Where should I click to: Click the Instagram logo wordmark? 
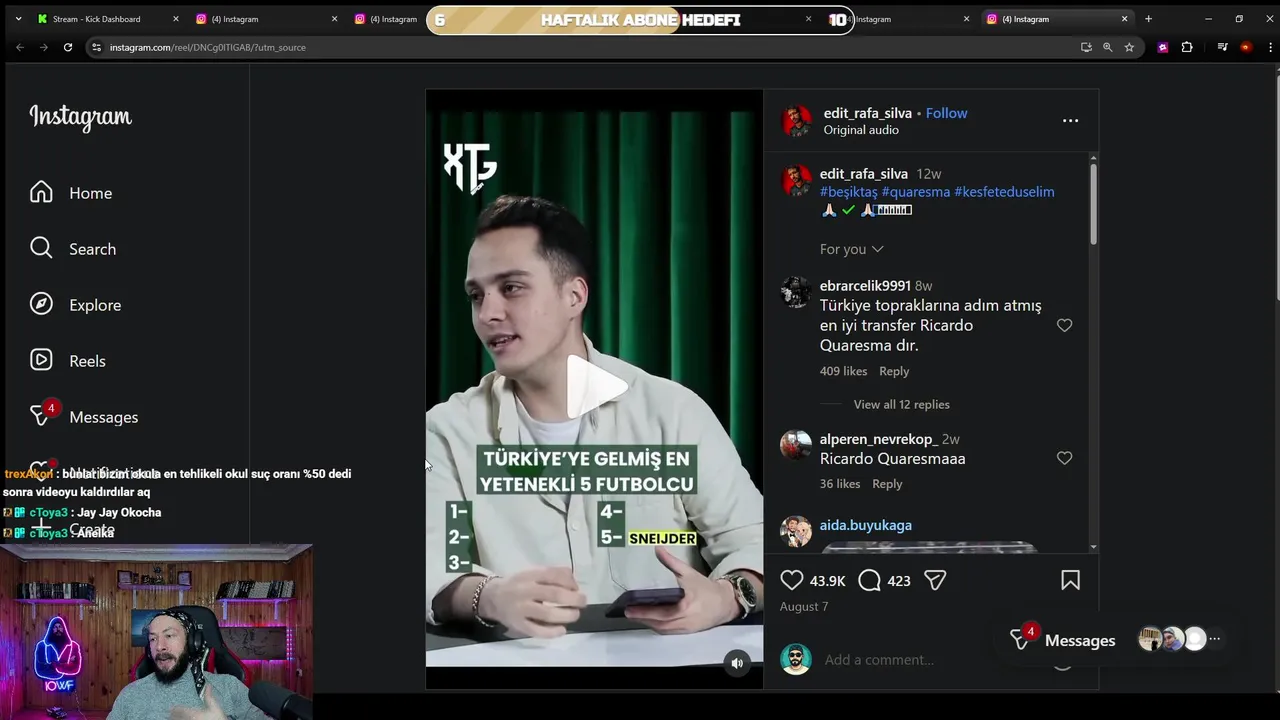(80, 117)
